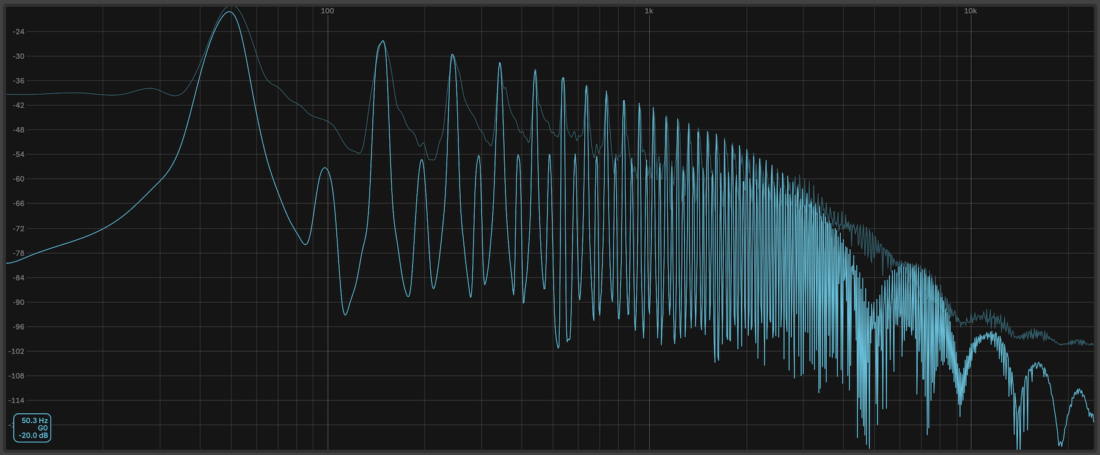
Task: Click the G0 note readout
Action: pyautogui.click(x=43, y=428)
